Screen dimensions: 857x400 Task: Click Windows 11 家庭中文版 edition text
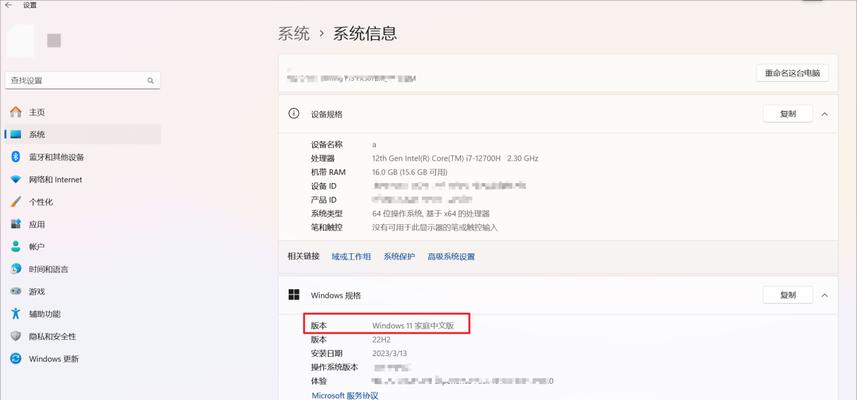(413, 325)
